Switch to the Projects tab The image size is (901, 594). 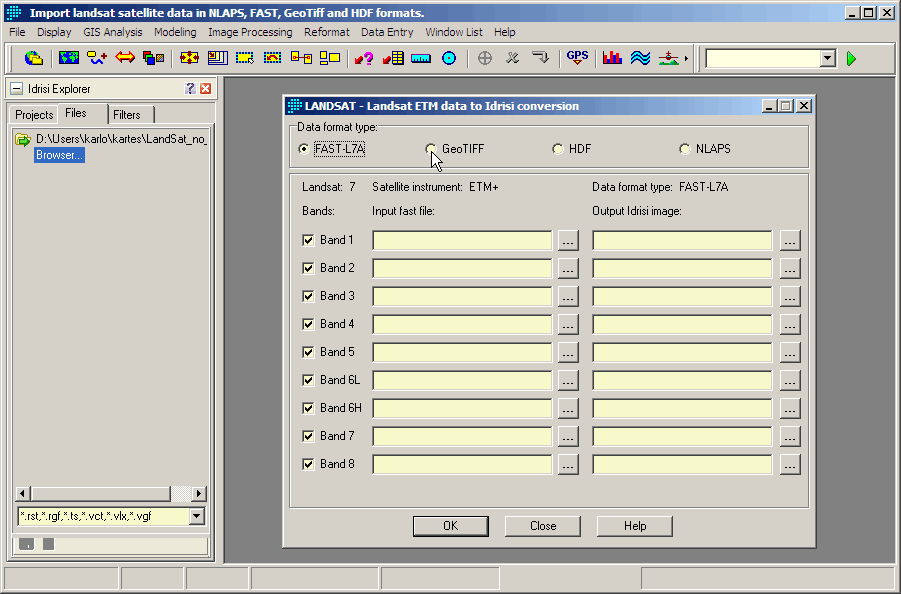point(34,115)
